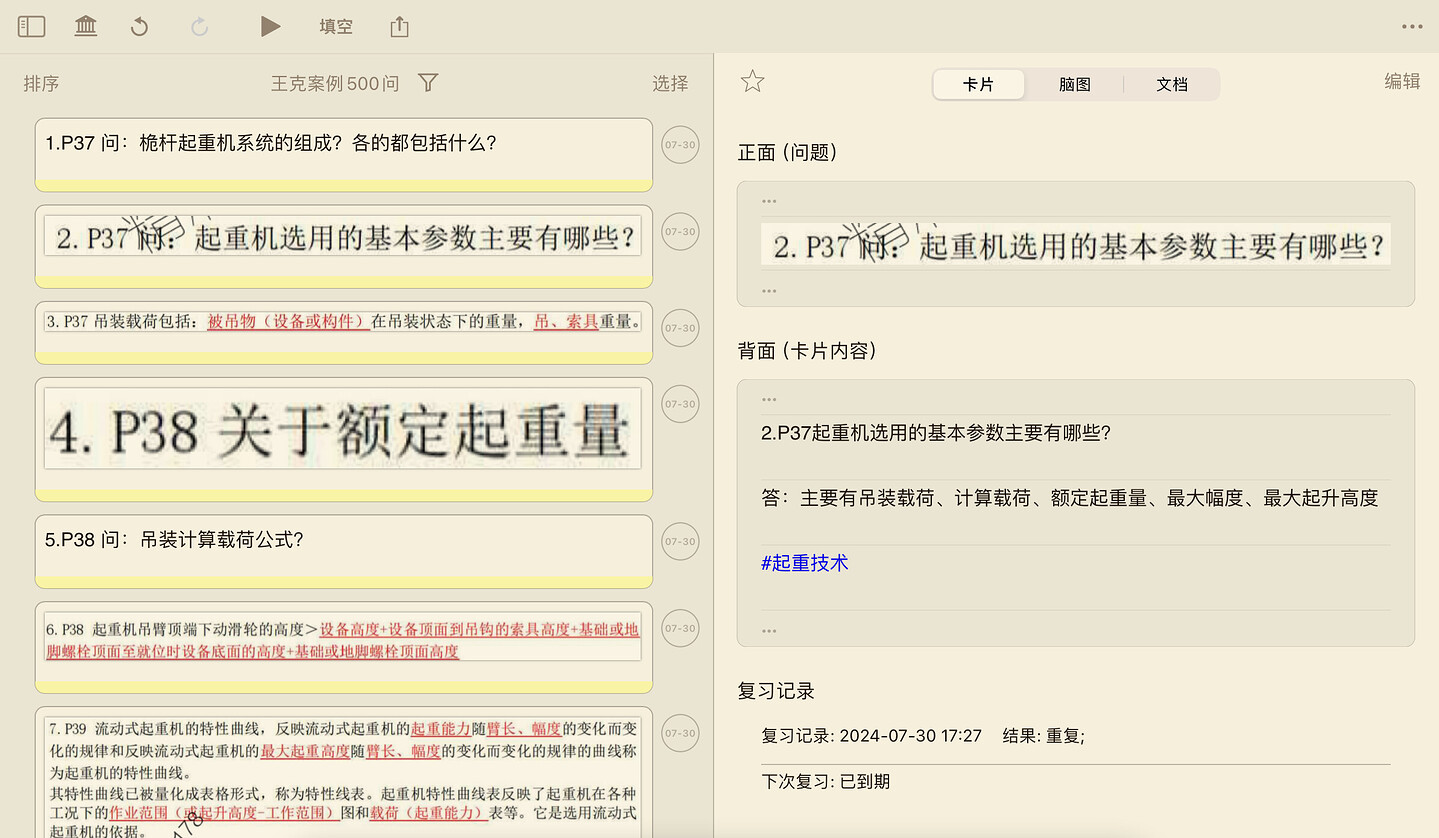The image size is (1439, 838).
Task: Click the 07-30 badge beside card 3.P37
Action: pyautogui.click(x=680, y=328)
